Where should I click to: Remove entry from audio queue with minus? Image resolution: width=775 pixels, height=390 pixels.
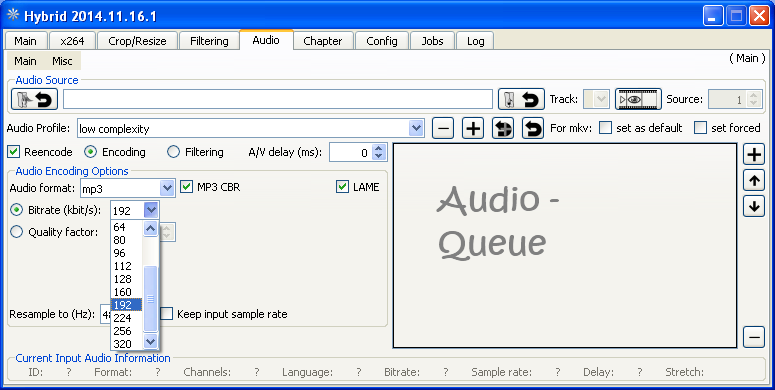(754, 337)
